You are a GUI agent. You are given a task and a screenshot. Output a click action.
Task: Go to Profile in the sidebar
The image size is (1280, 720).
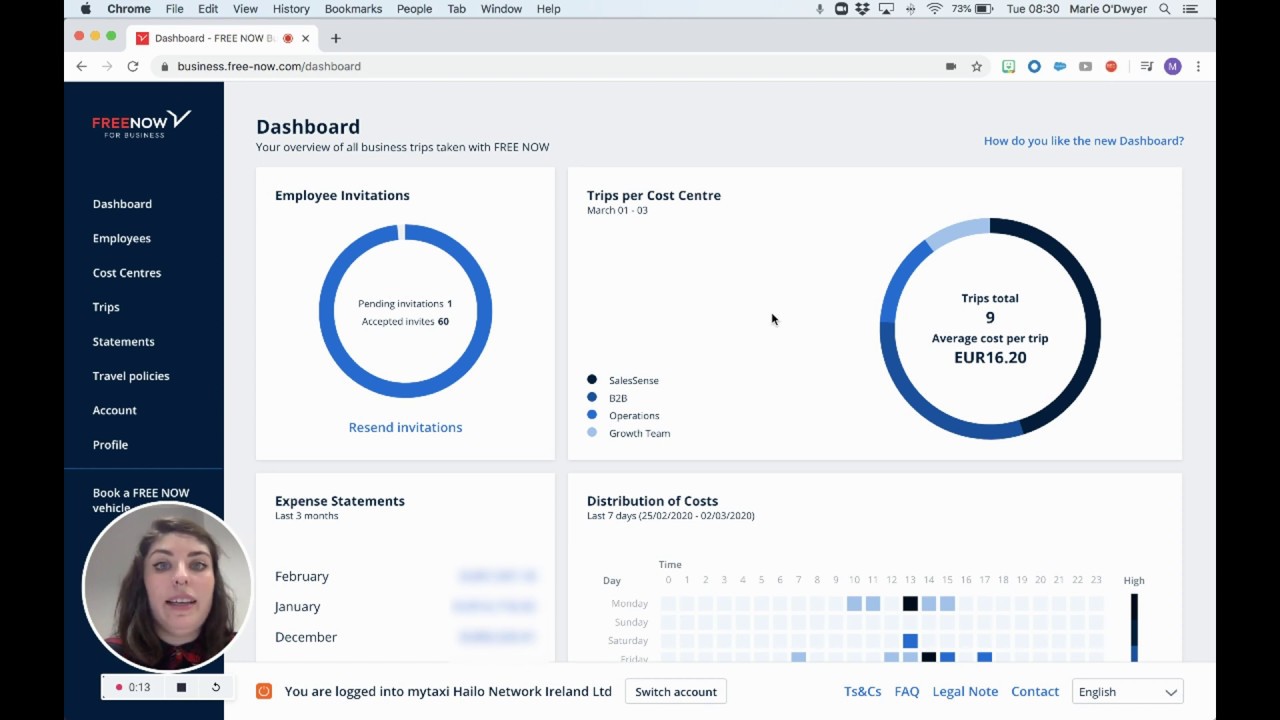[x=110, y=445]
